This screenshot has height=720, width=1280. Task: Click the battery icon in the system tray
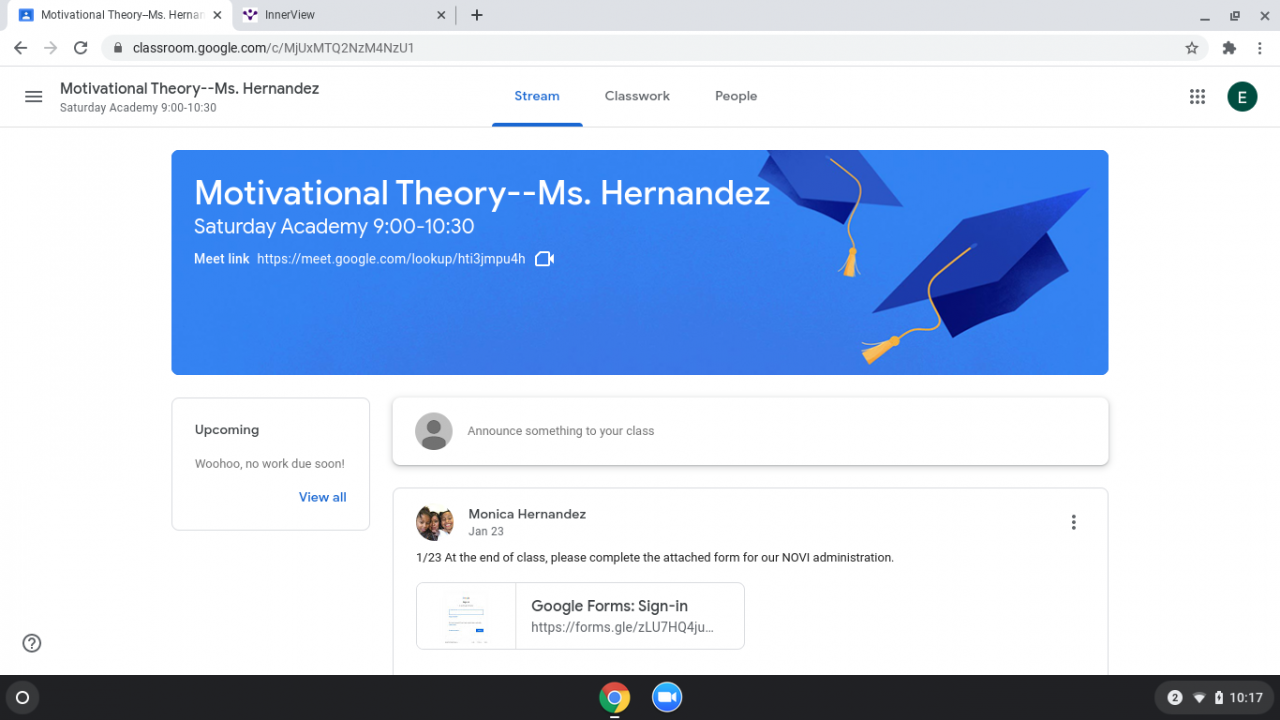coord(1218,698)
